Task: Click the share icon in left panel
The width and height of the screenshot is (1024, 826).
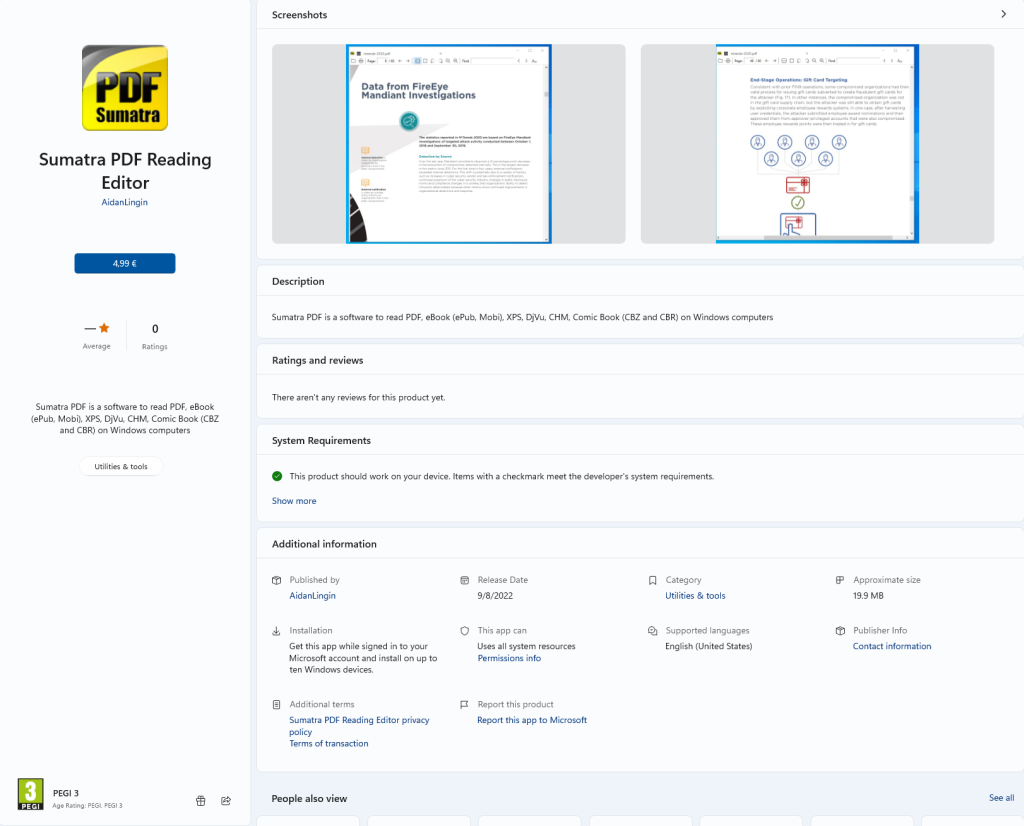Action: pyautogui.click(x=226, y=801)
